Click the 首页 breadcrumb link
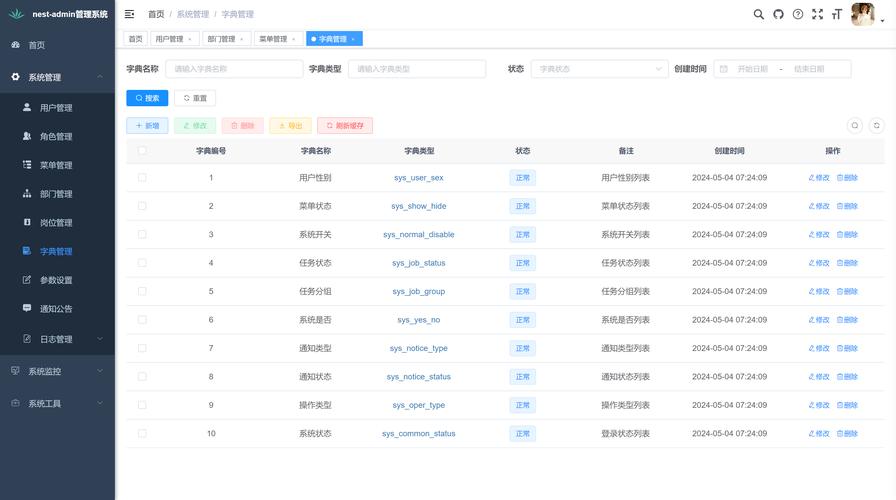Viewport: 896px width, 500px height. click(156, 14)
